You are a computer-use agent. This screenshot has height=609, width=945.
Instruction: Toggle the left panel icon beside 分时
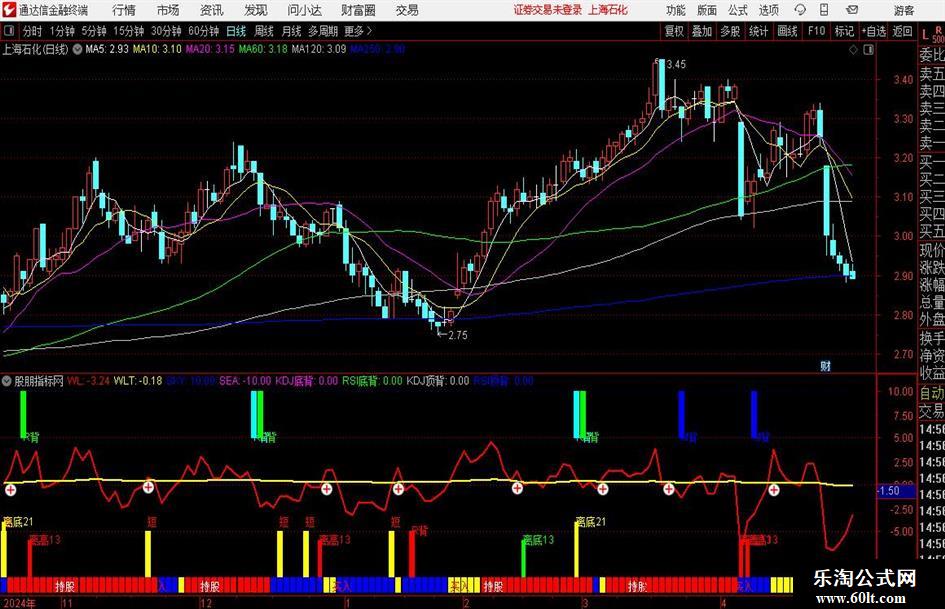click(x=8, y=31)
